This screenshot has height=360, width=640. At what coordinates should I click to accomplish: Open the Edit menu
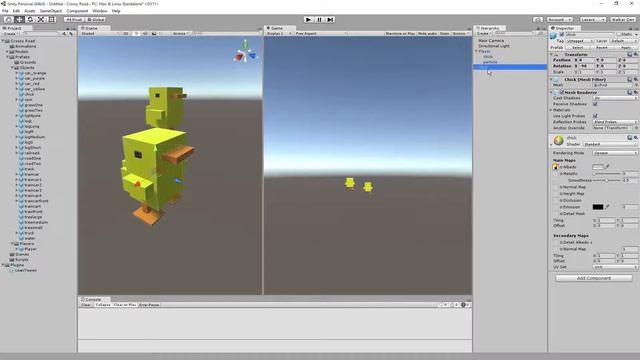click(16, 11)
